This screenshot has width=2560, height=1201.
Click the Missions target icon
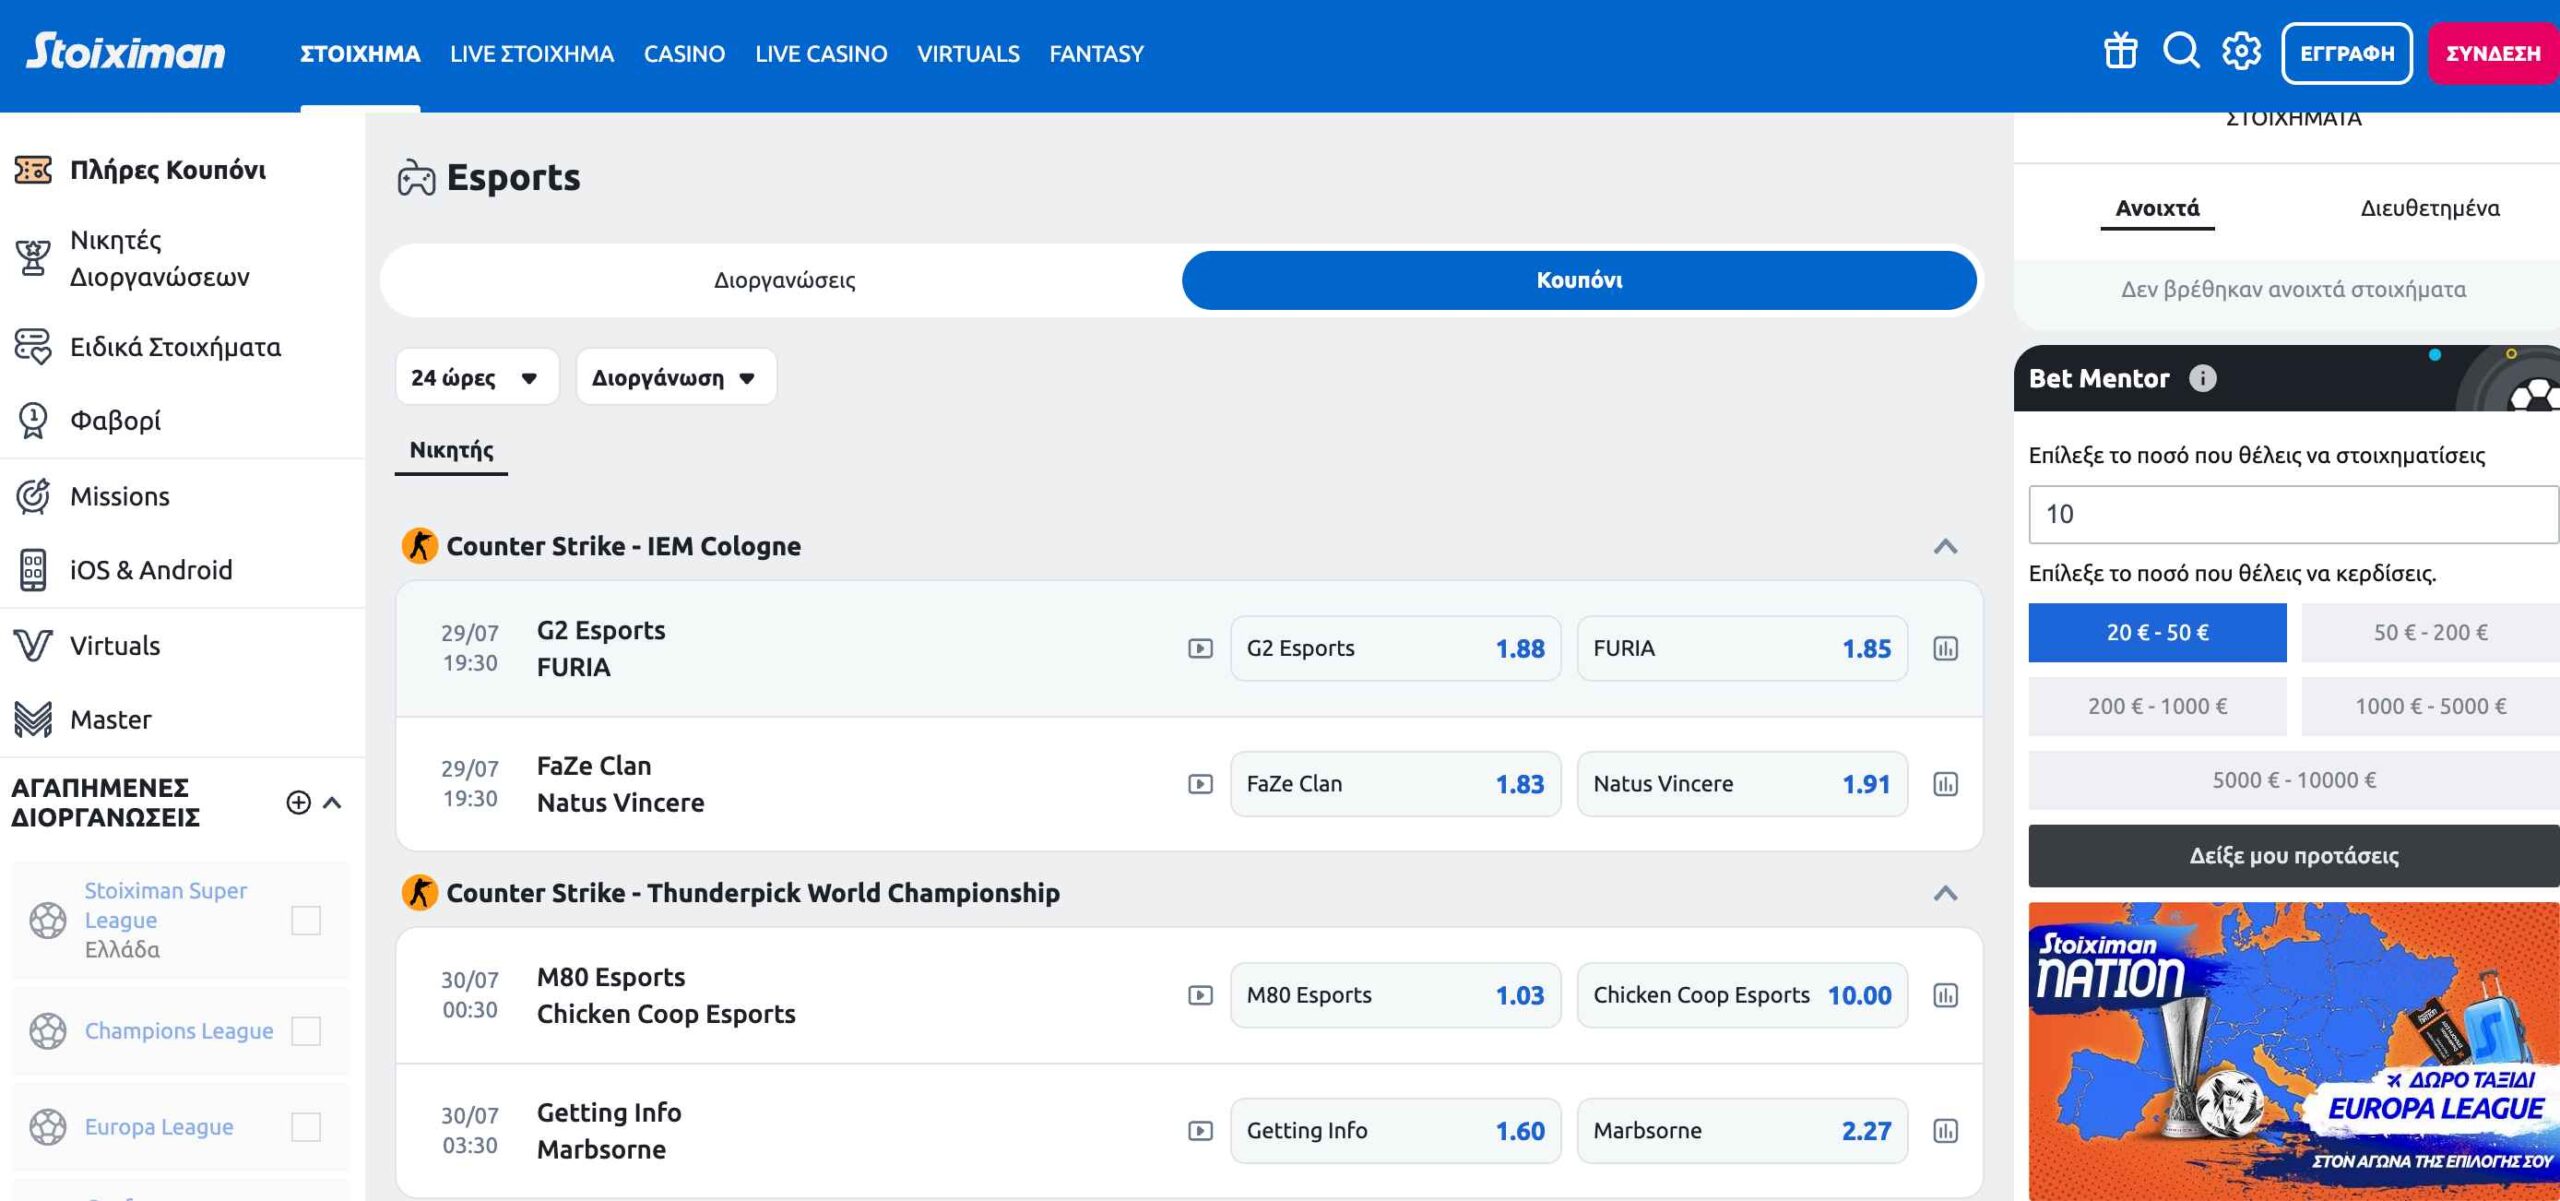pos(33,496)
